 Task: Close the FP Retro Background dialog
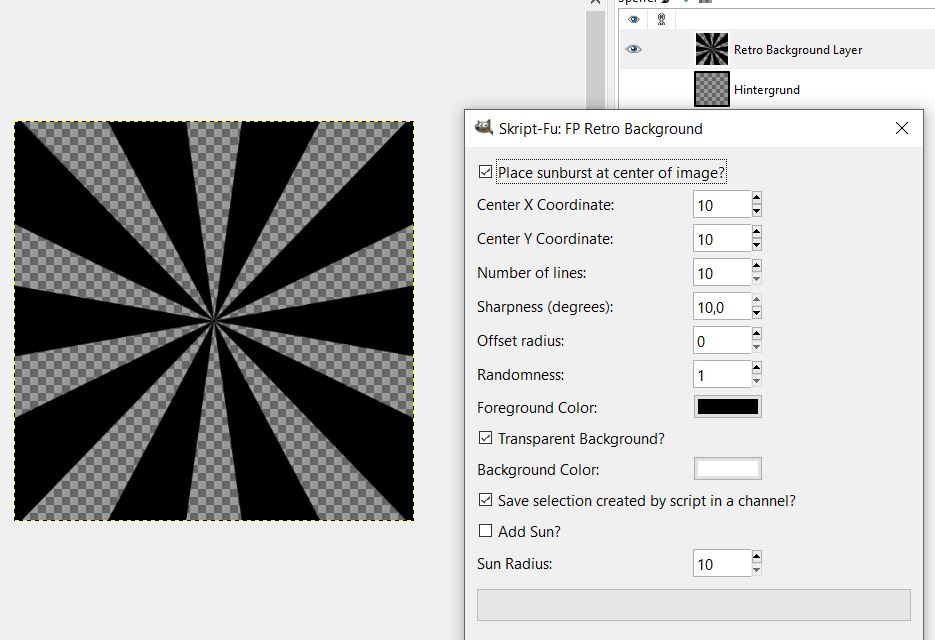point(902,128)
